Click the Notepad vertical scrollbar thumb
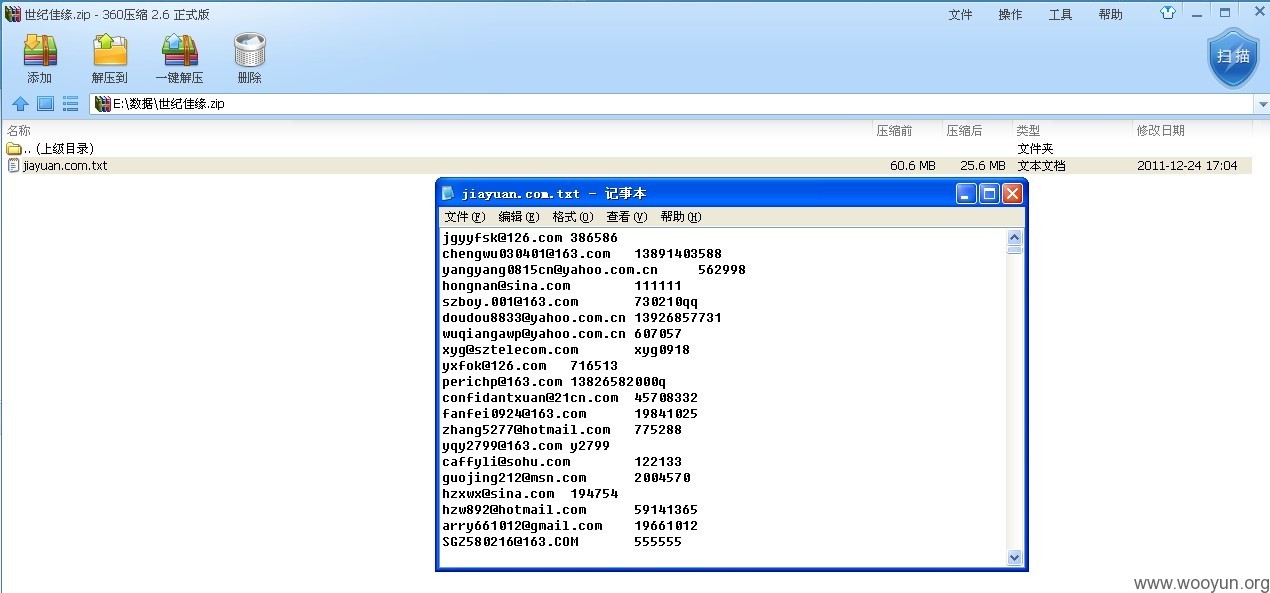 (1015, 250)
